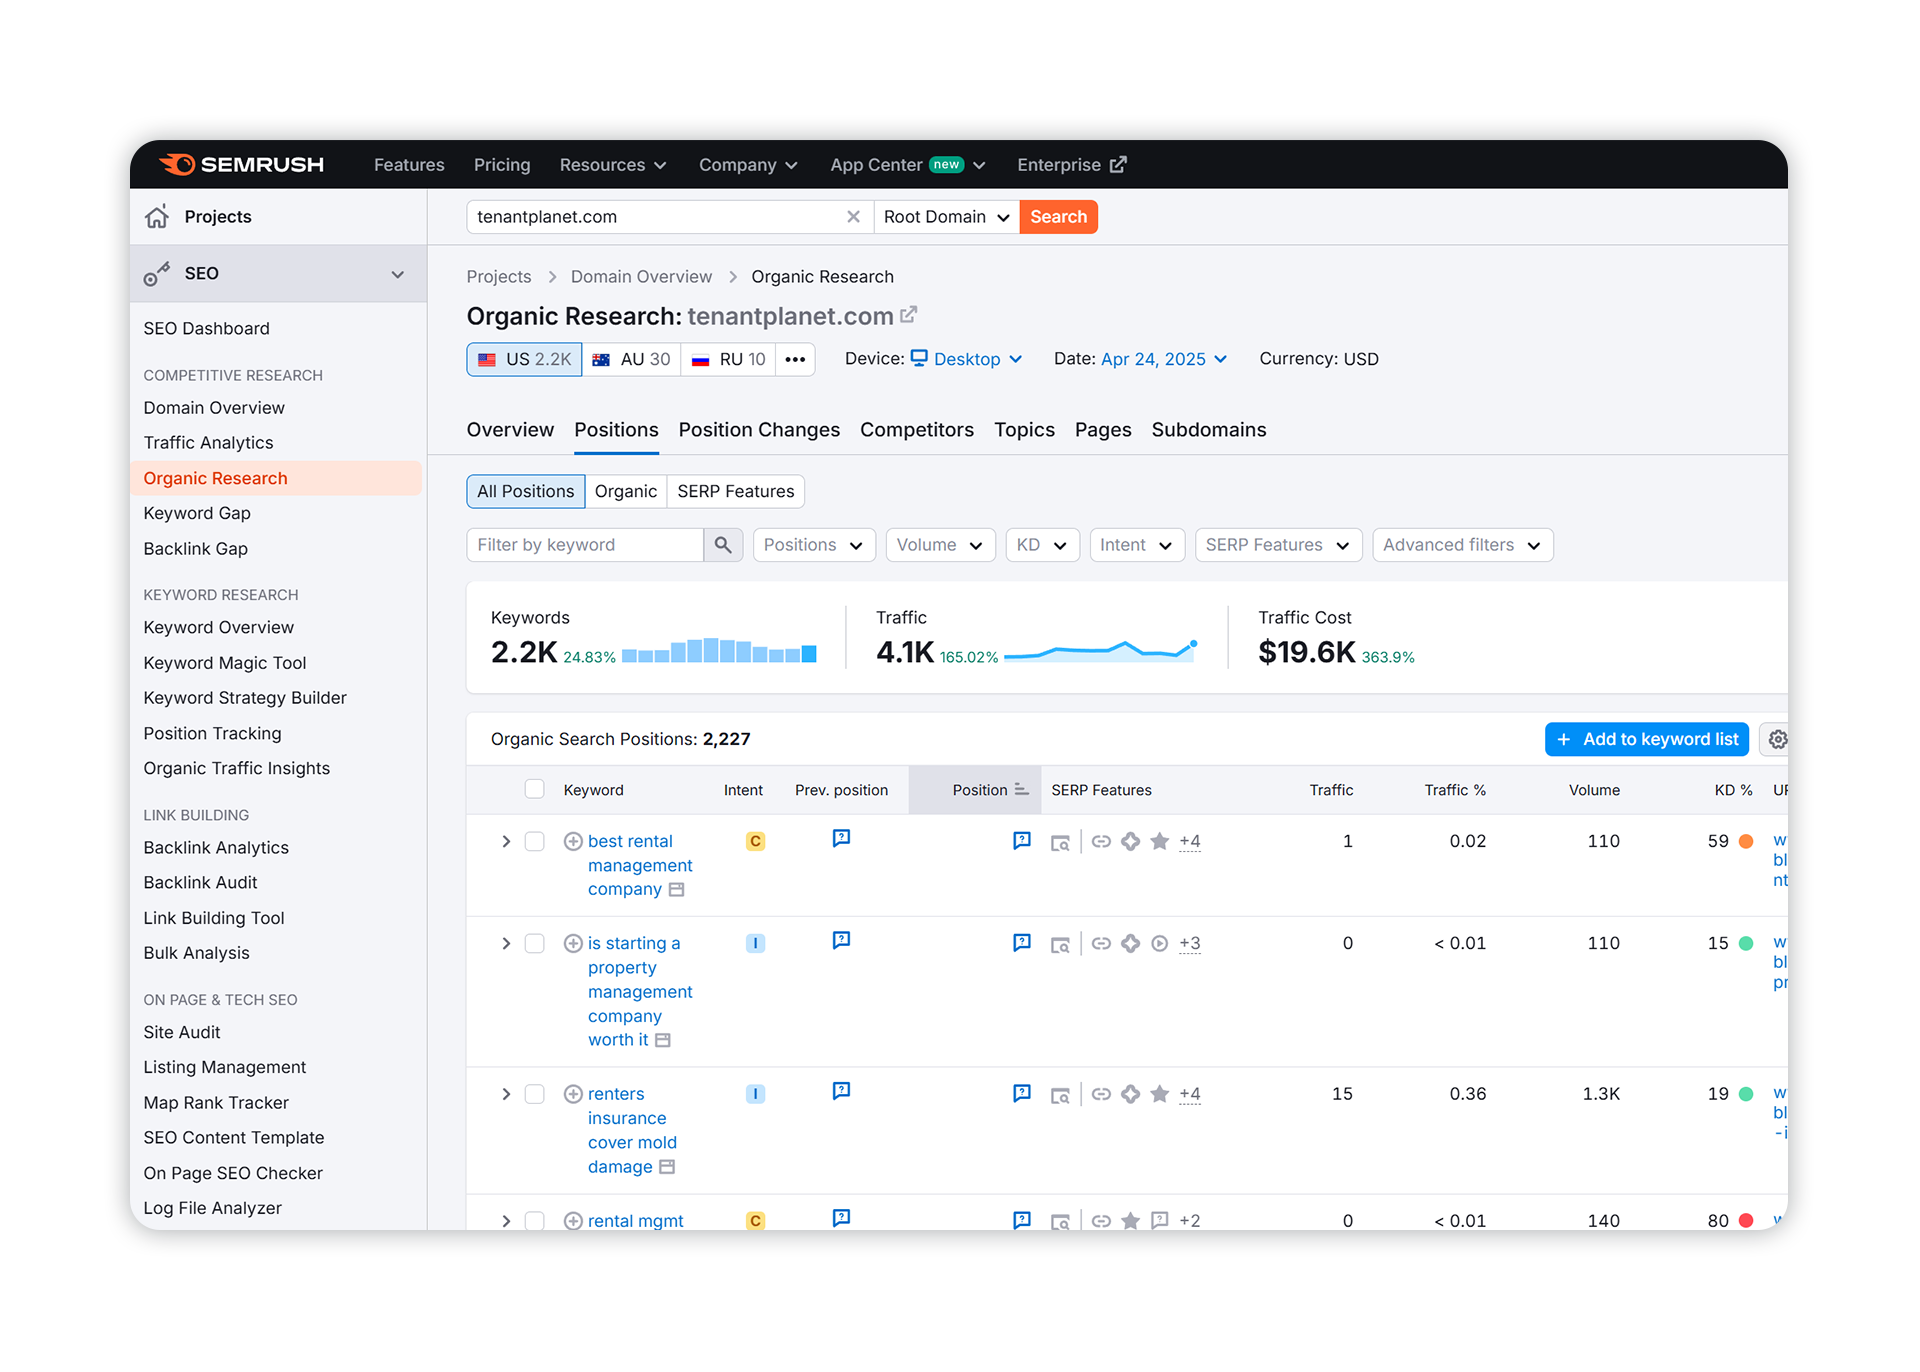
Task: Switch to the Position Changes tab
Action: [x=759, y=430]
